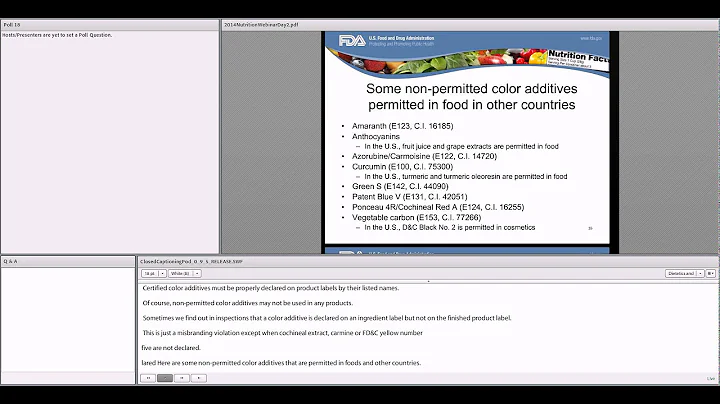
Task: Select the Q & A pod title
Action: coord(10,261)
